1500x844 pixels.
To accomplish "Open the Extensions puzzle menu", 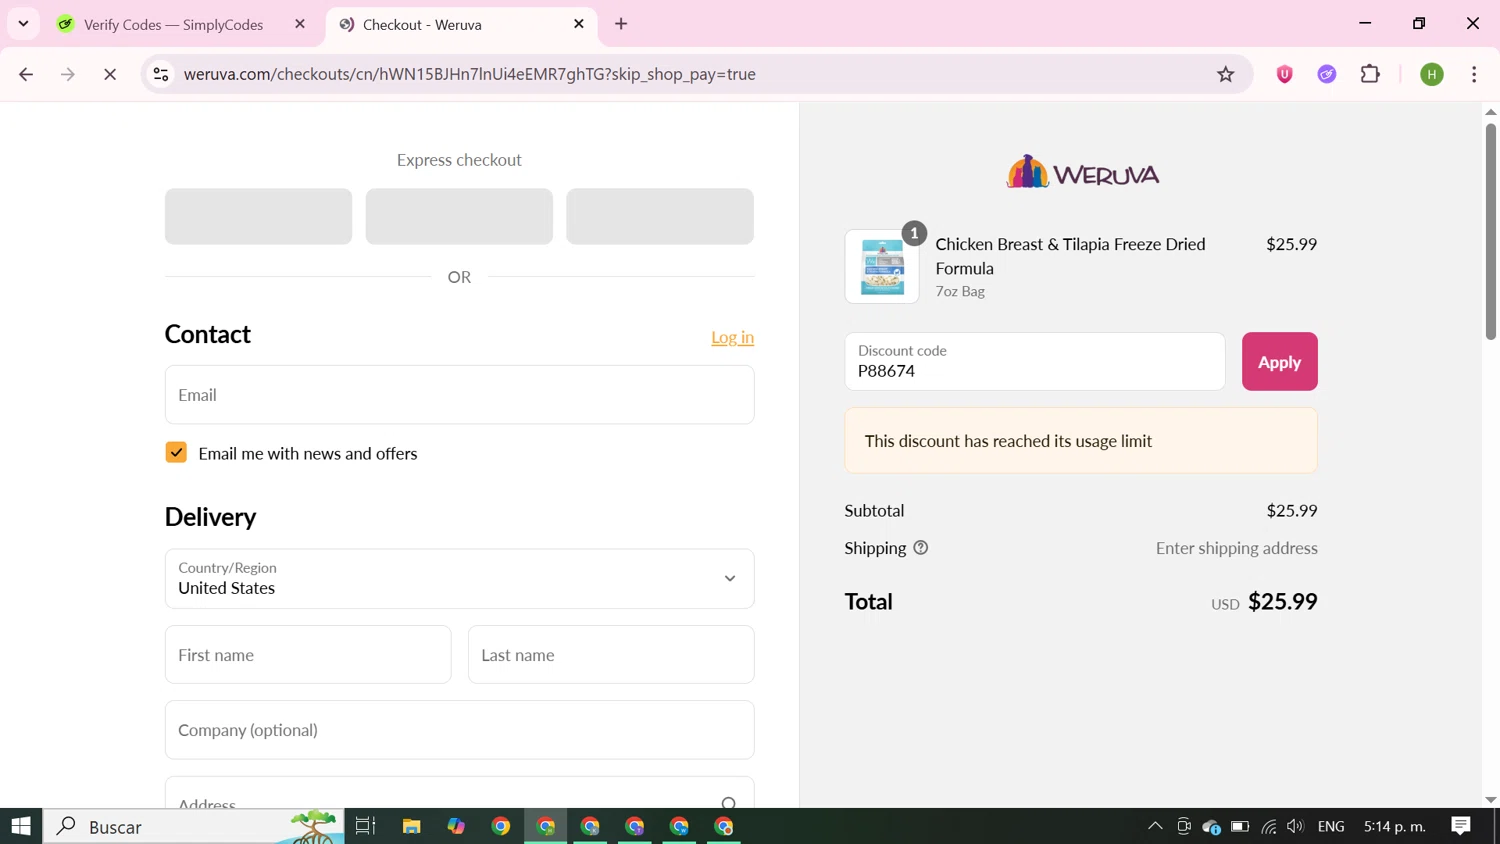I will pyautogui.click(x=1370, y=74).
